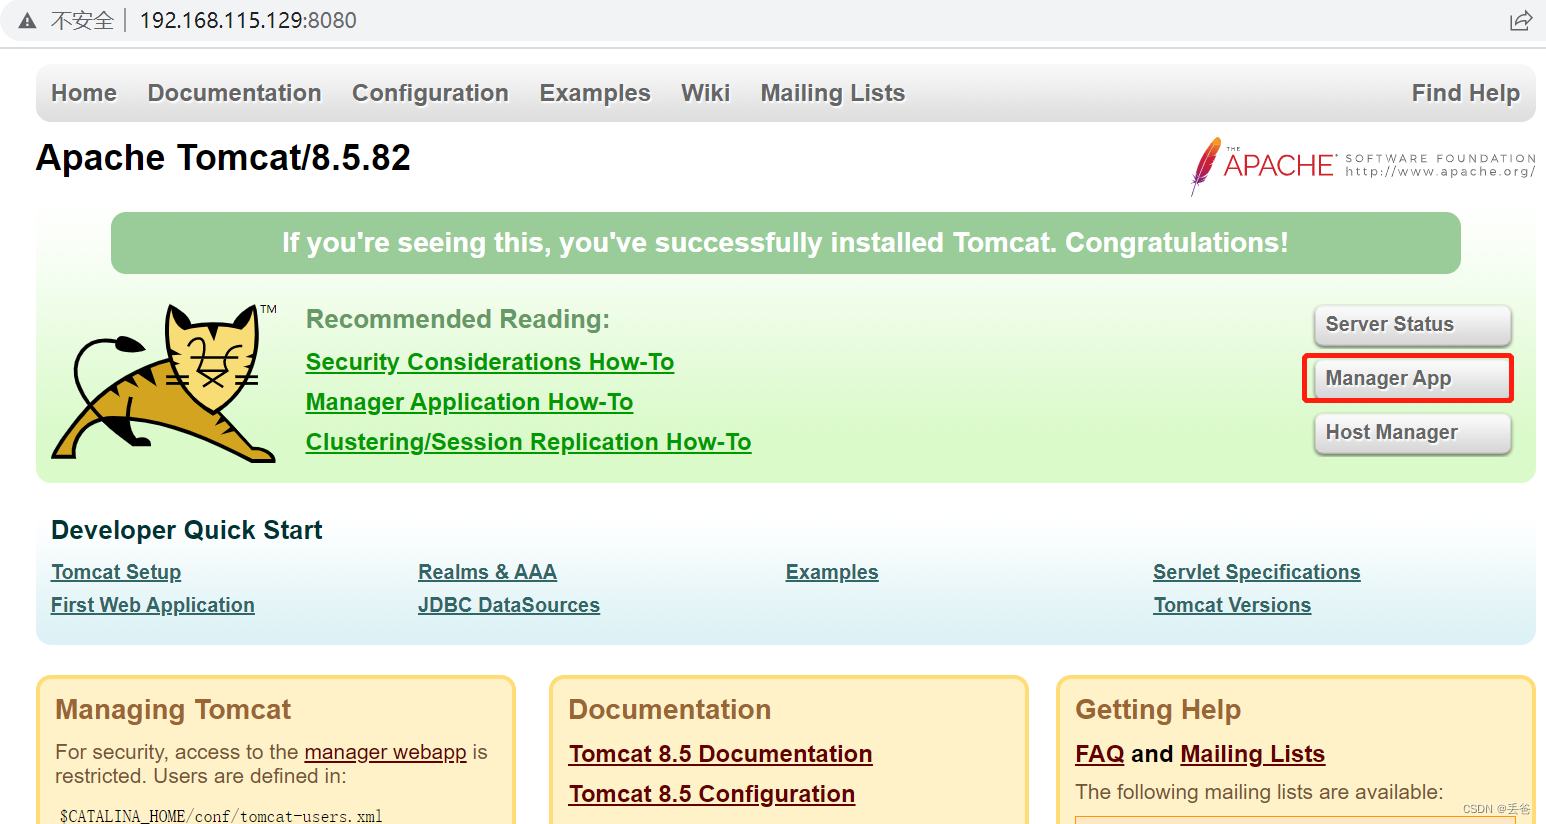Click the address bar URL 192.168.115.129:8080
Viewport: 1546px width, 824px height.
click(x=248, y=21)
